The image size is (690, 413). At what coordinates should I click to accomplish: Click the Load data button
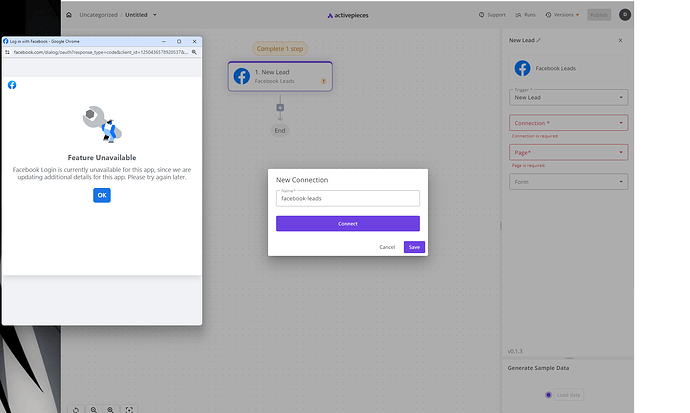[x=569, y=395]
